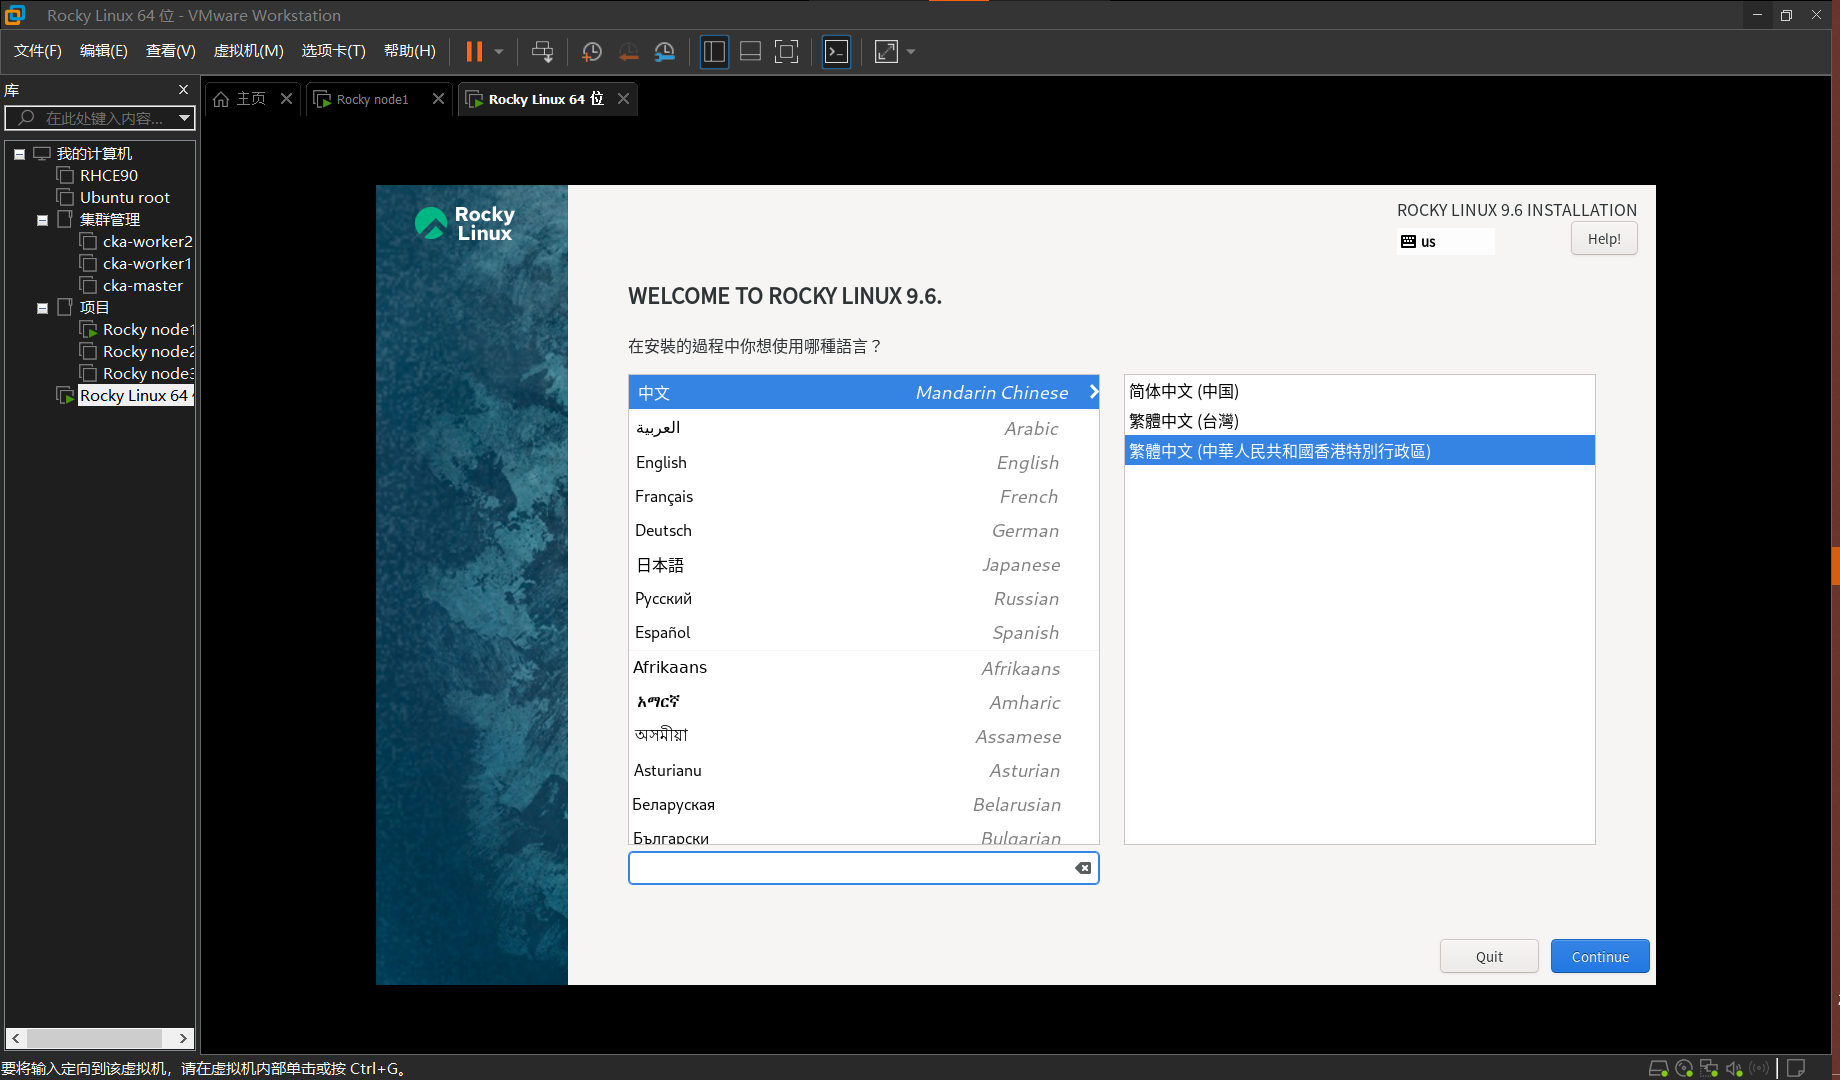Select 简体中文 (中国) locale
The height and width of the screenshot is (1080, 1840).
(x=1359, y=391)
